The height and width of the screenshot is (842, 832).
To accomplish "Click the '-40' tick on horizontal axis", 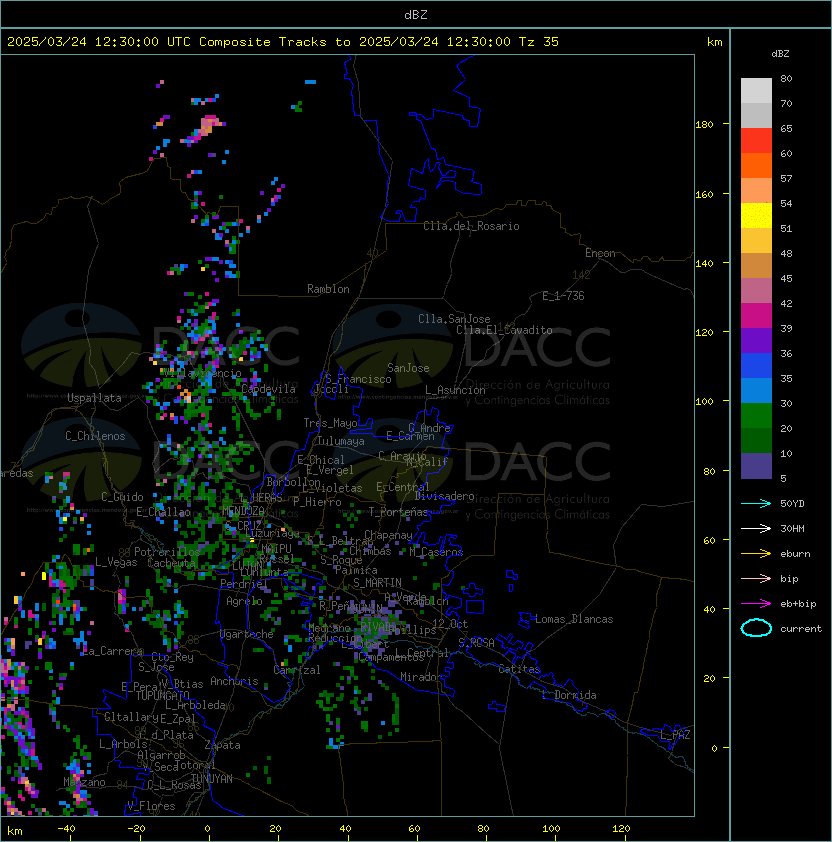I will 66,829.
